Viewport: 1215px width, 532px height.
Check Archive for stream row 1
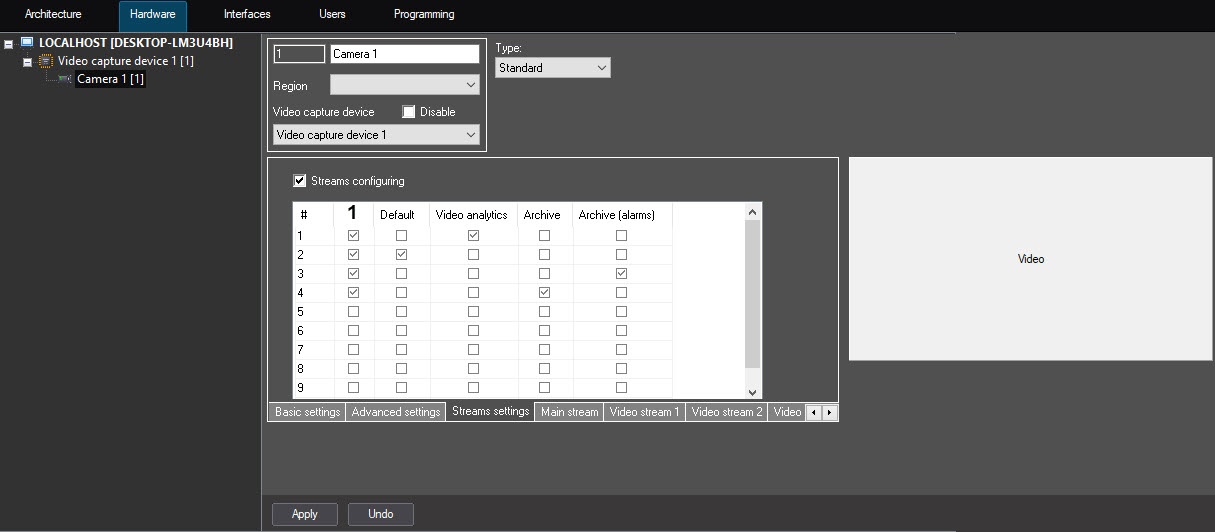(544, 236)
